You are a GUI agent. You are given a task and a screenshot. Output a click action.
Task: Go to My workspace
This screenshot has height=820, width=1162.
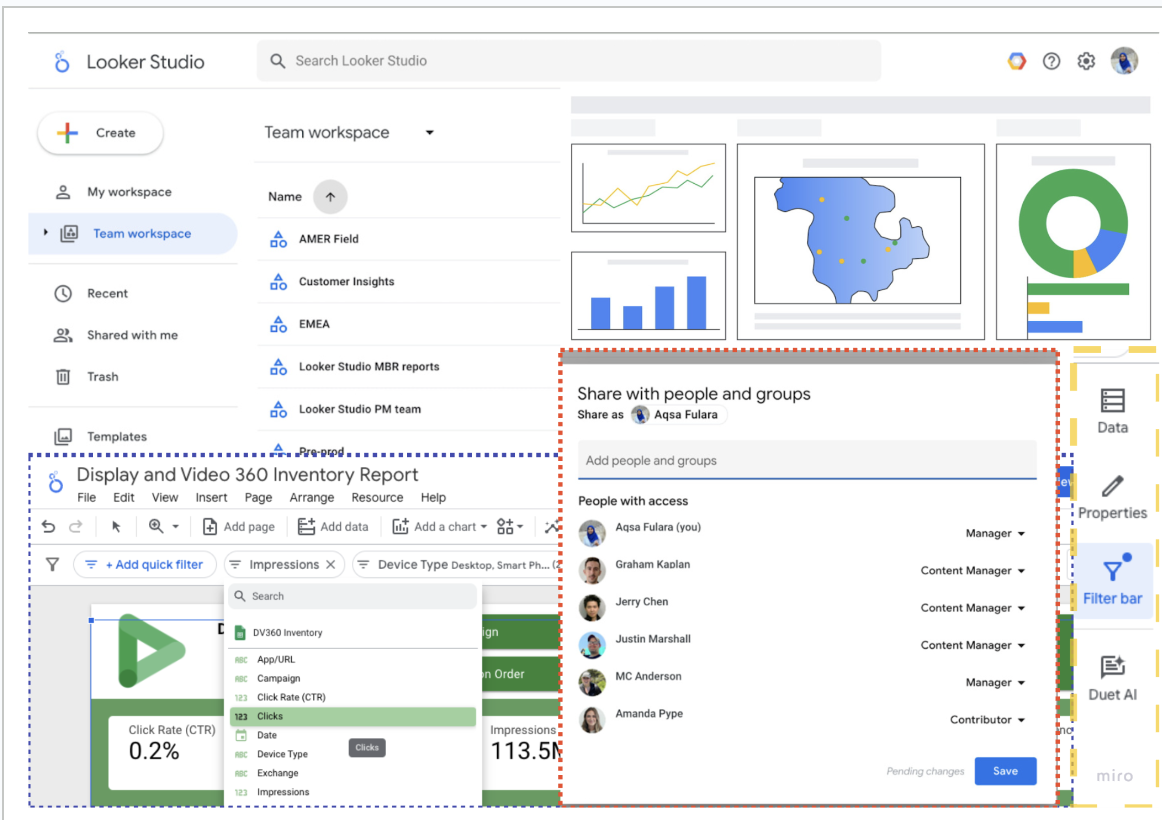(x=130, y=193)
